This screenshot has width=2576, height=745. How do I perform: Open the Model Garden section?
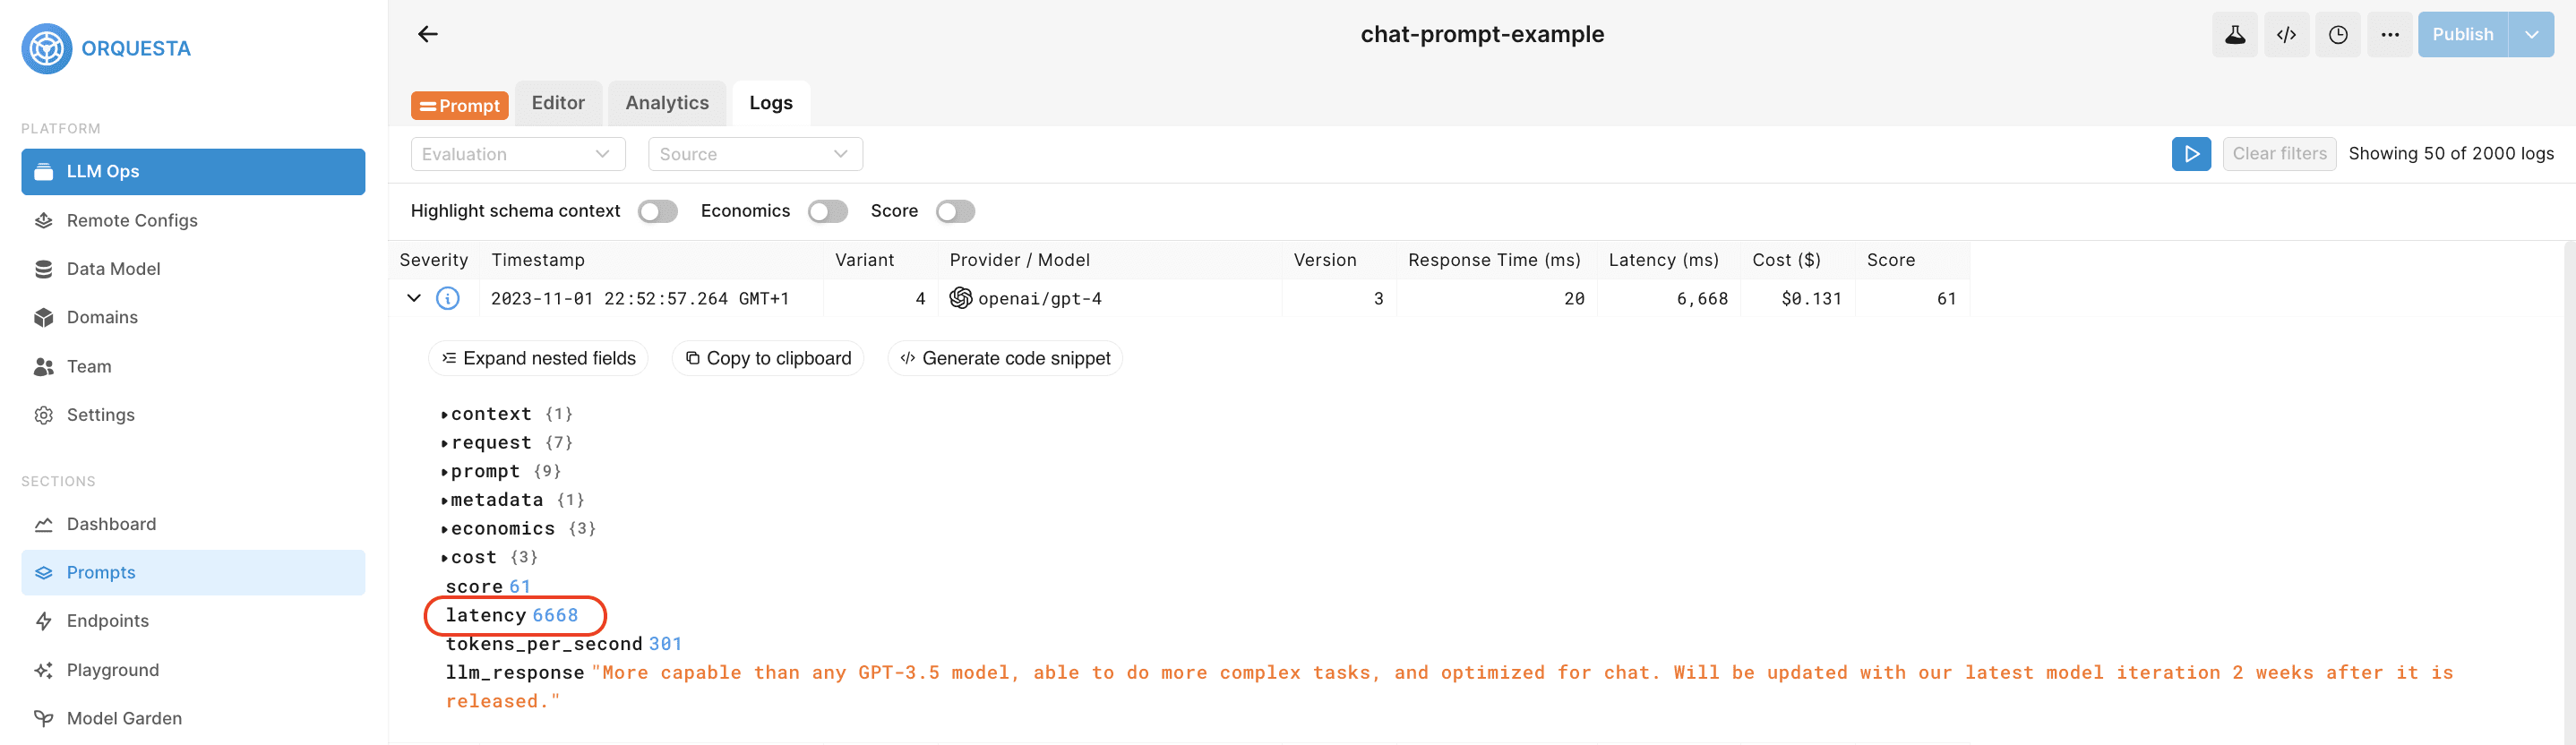(x=193, y=718)
